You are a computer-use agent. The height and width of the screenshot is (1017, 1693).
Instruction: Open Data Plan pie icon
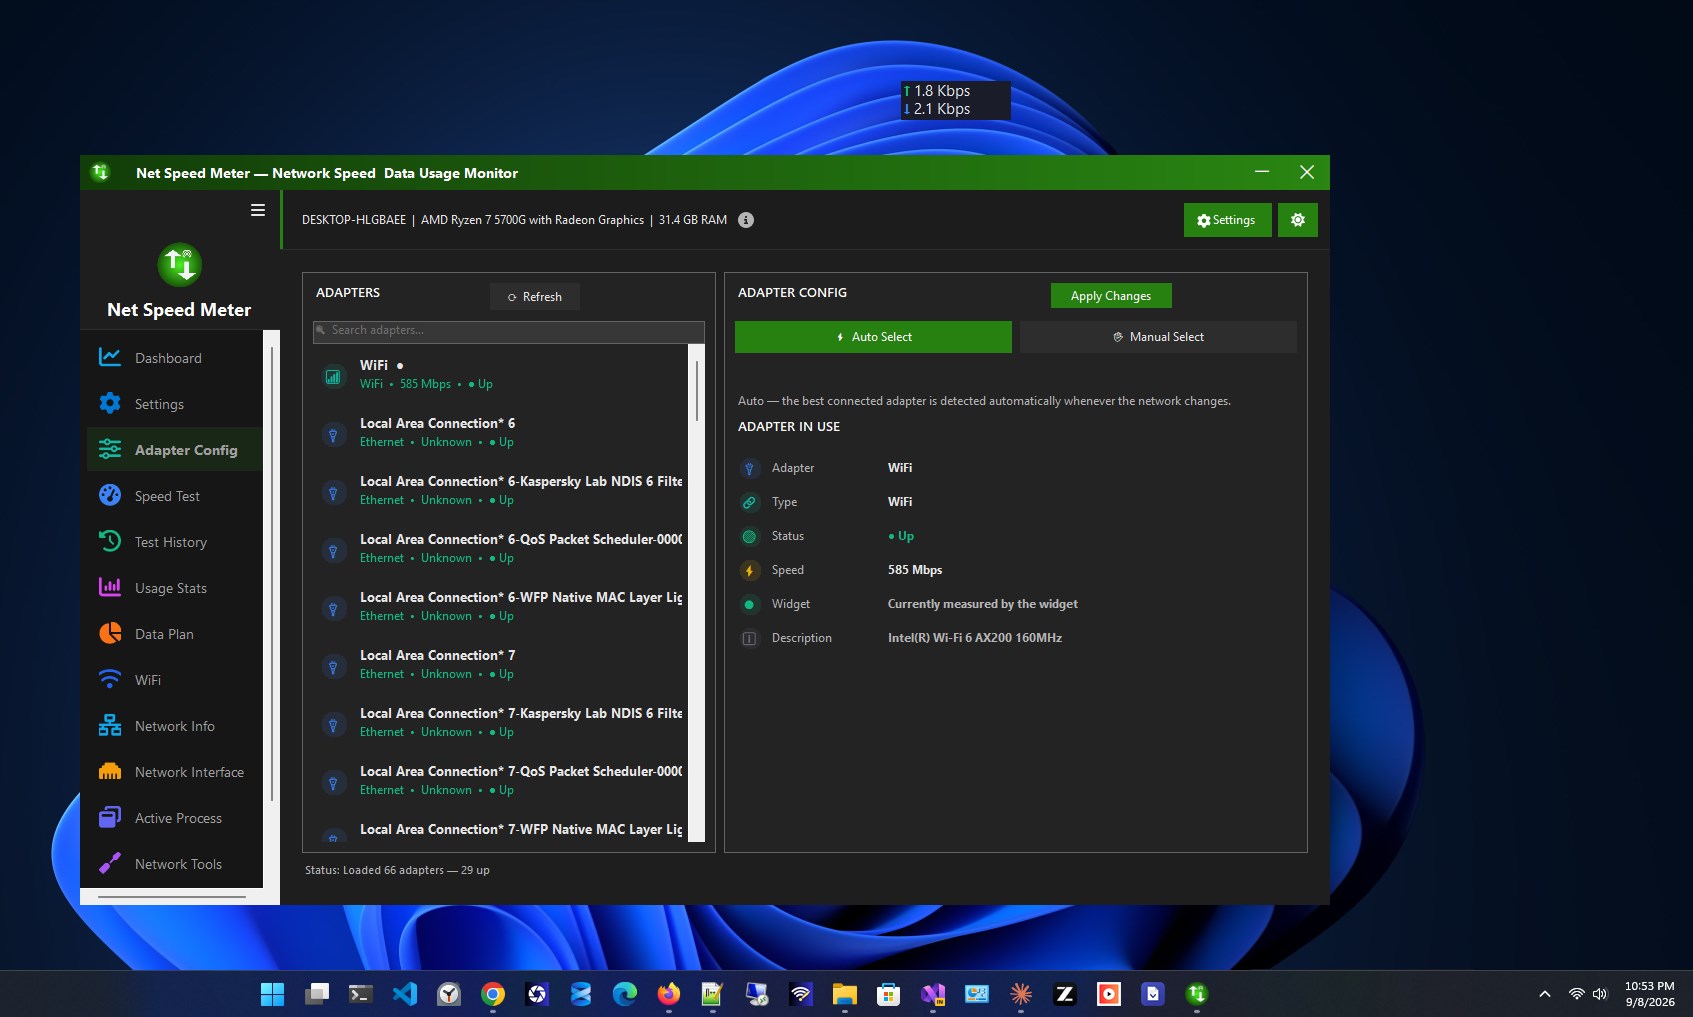click(110, 633)
